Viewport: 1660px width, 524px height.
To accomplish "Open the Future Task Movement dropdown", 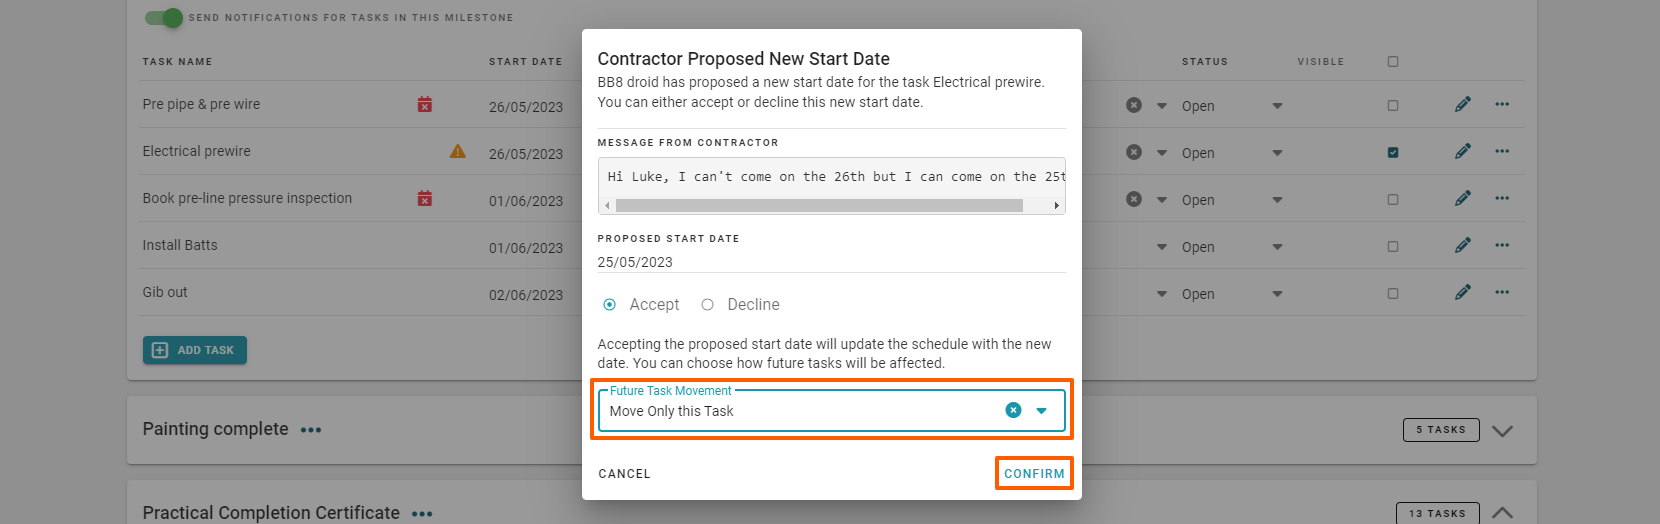I will 1041,411.
